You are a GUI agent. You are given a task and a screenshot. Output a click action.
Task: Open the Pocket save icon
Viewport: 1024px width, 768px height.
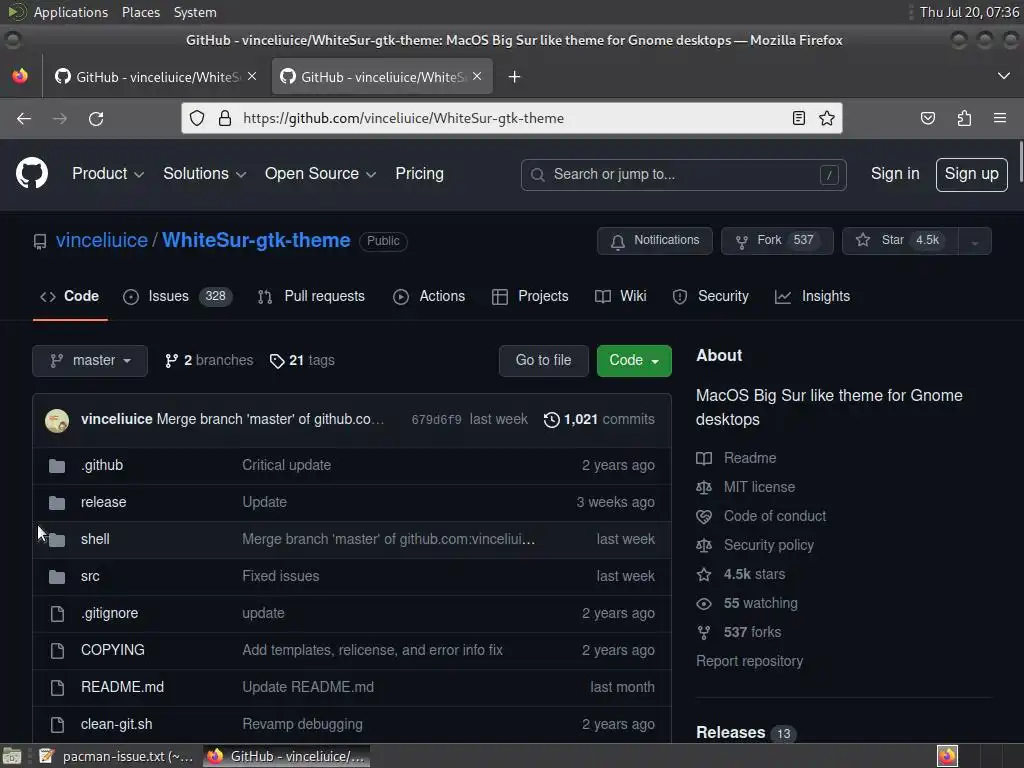point(927,118)
